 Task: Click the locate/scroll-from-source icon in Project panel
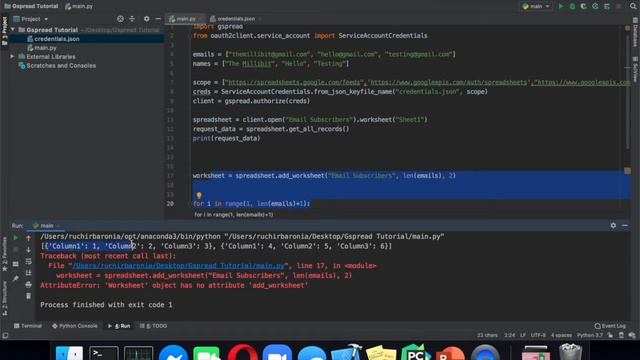120,19
